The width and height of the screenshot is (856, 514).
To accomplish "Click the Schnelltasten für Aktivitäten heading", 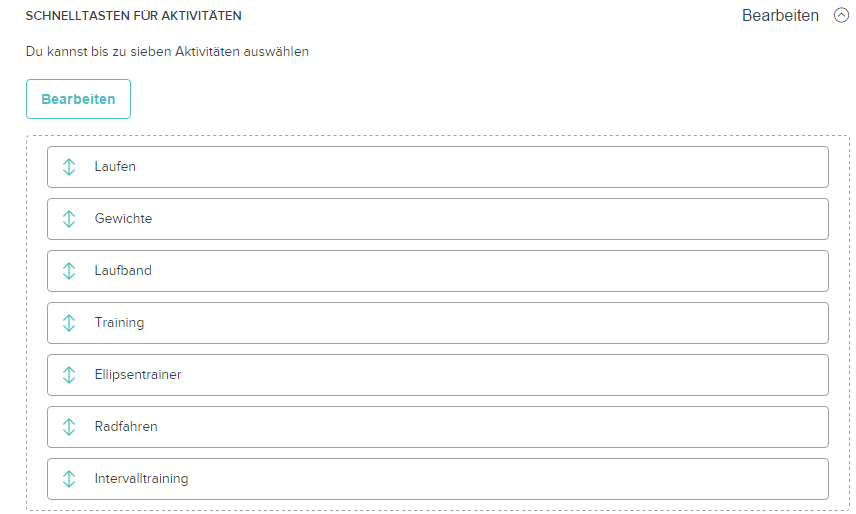I will tap(133, 16).
